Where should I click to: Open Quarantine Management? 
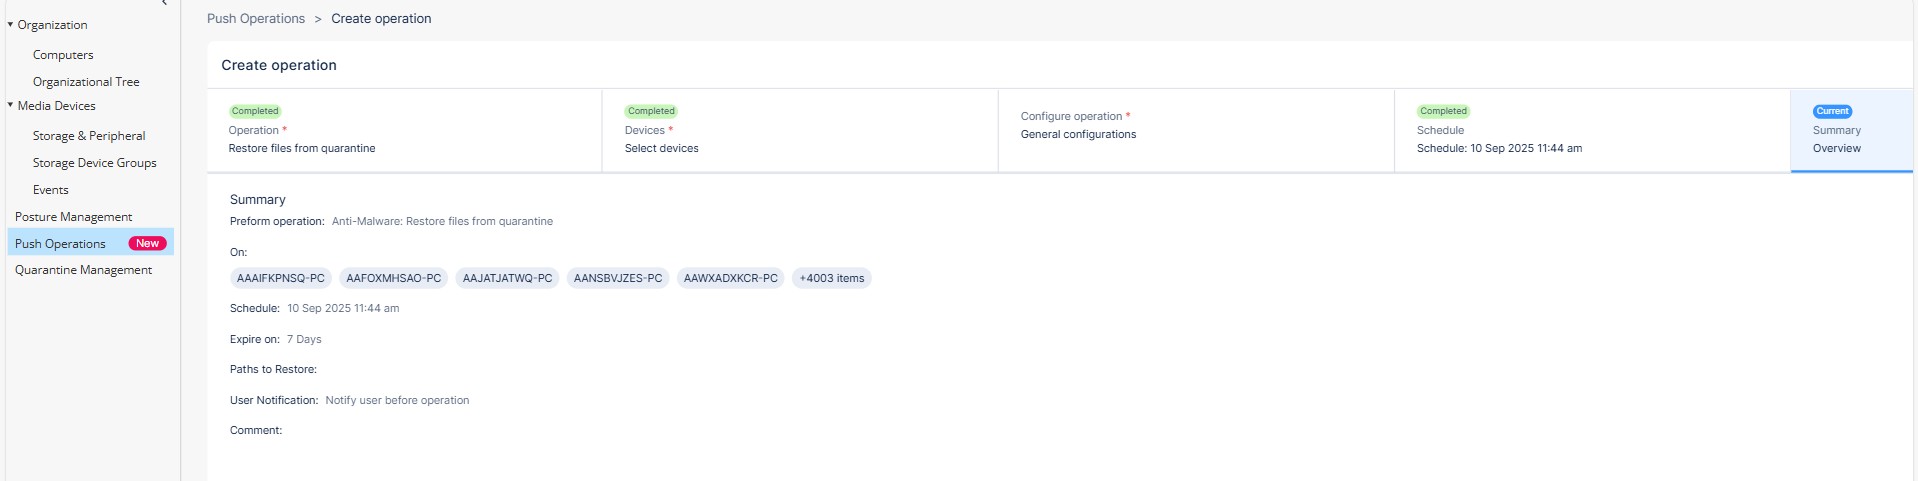coord(83,270)
